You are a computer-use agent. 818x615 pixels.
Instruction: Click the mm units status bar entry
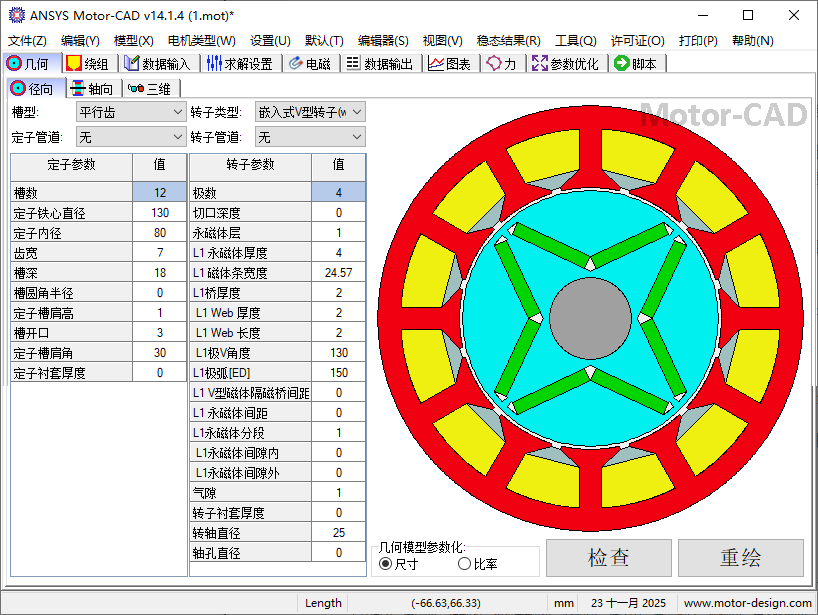click(x=563, y=603)
